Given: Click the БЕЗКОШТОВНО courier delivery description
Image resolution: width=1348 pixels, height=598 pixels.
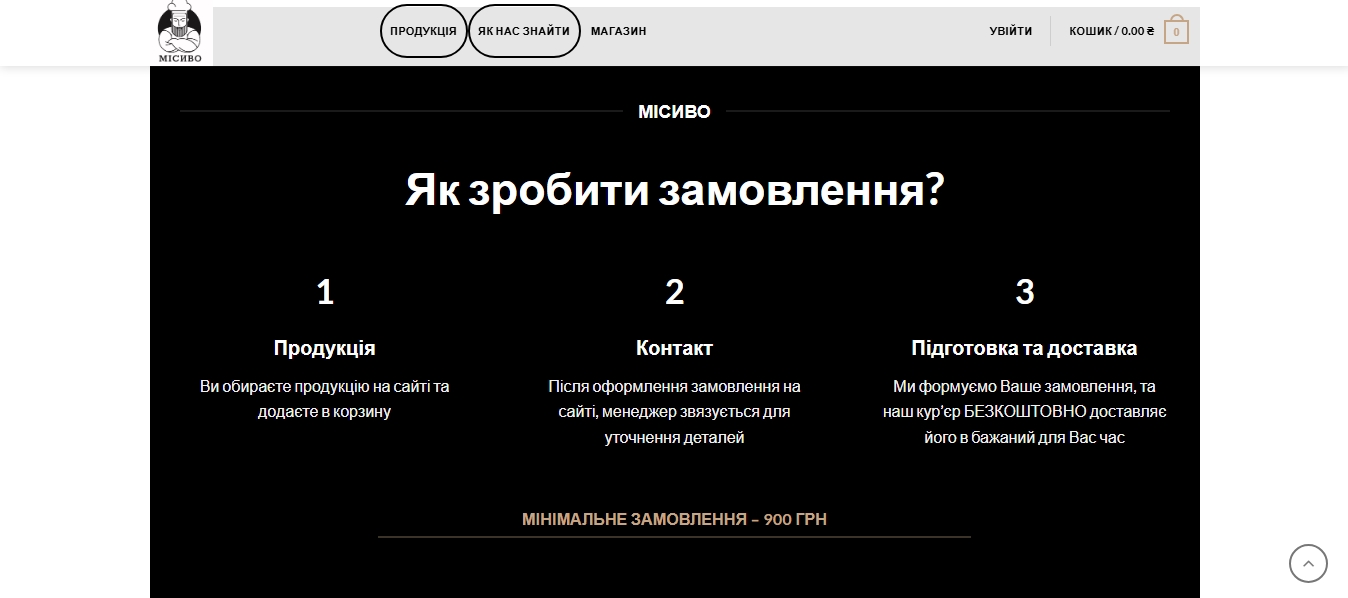Looking at the screenshot, I should pyautogui.click(x=1024, y=412).
